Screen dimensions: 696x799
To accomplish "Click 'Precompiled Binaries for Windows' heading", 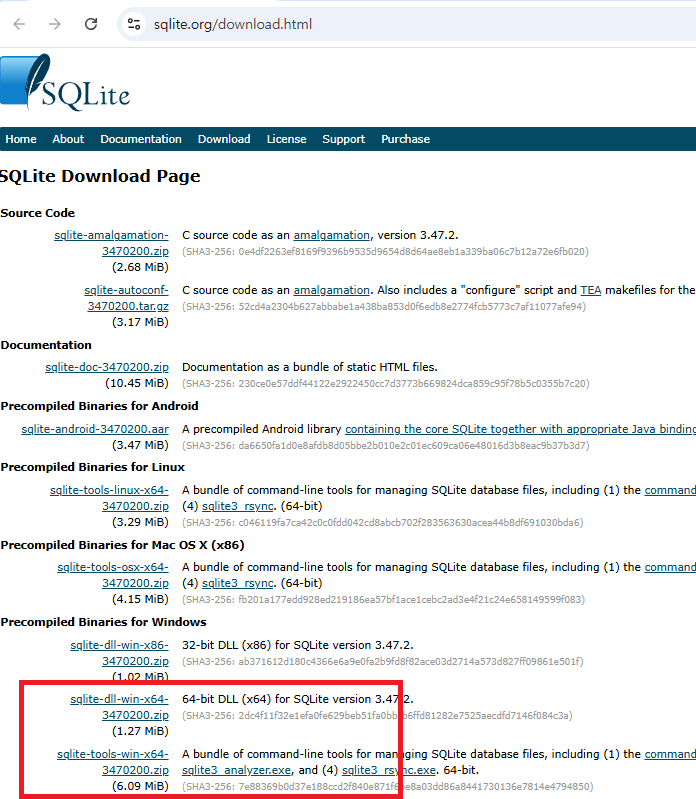I will 103,622.
